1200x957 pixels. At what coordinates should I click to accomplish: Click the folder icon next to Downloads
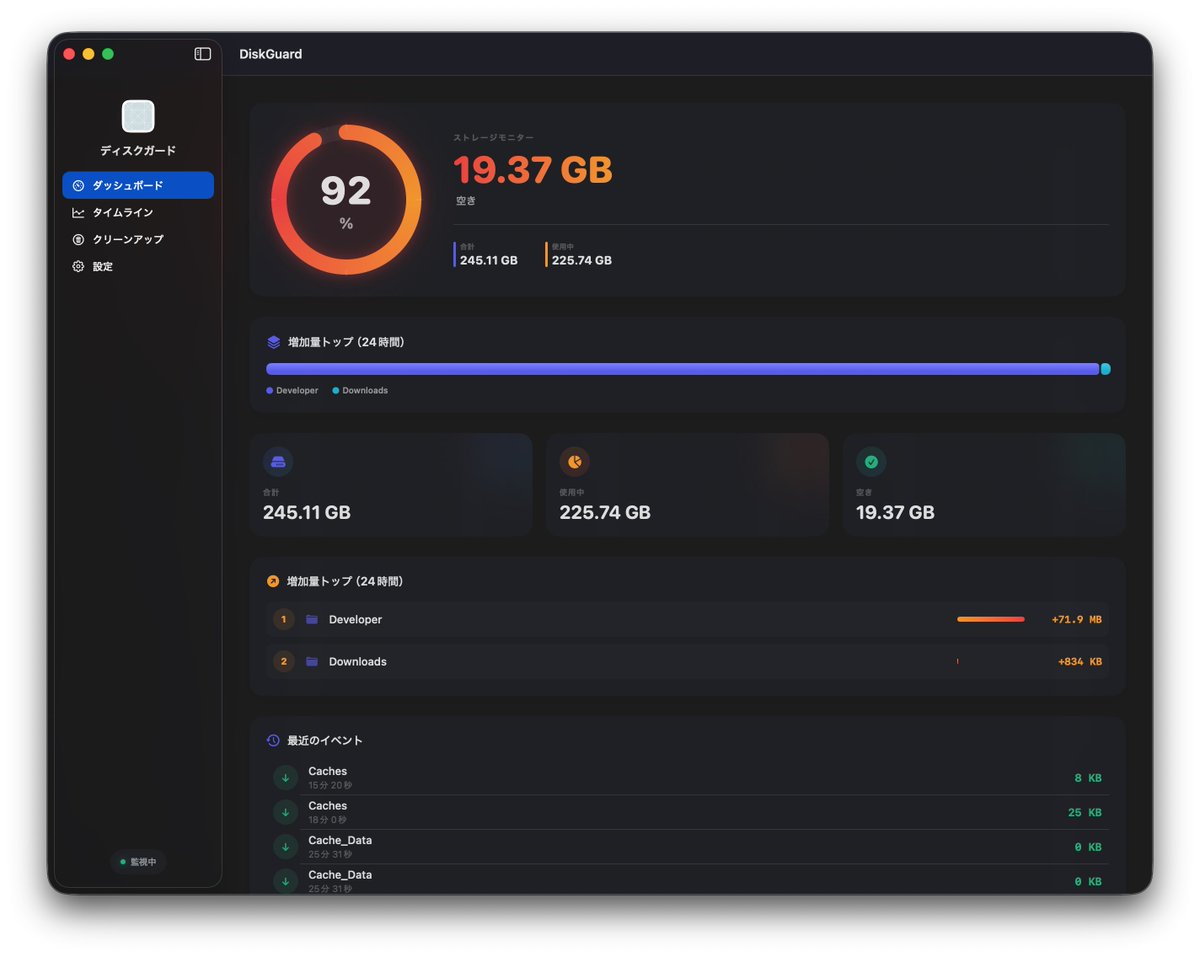pos(312,661)
